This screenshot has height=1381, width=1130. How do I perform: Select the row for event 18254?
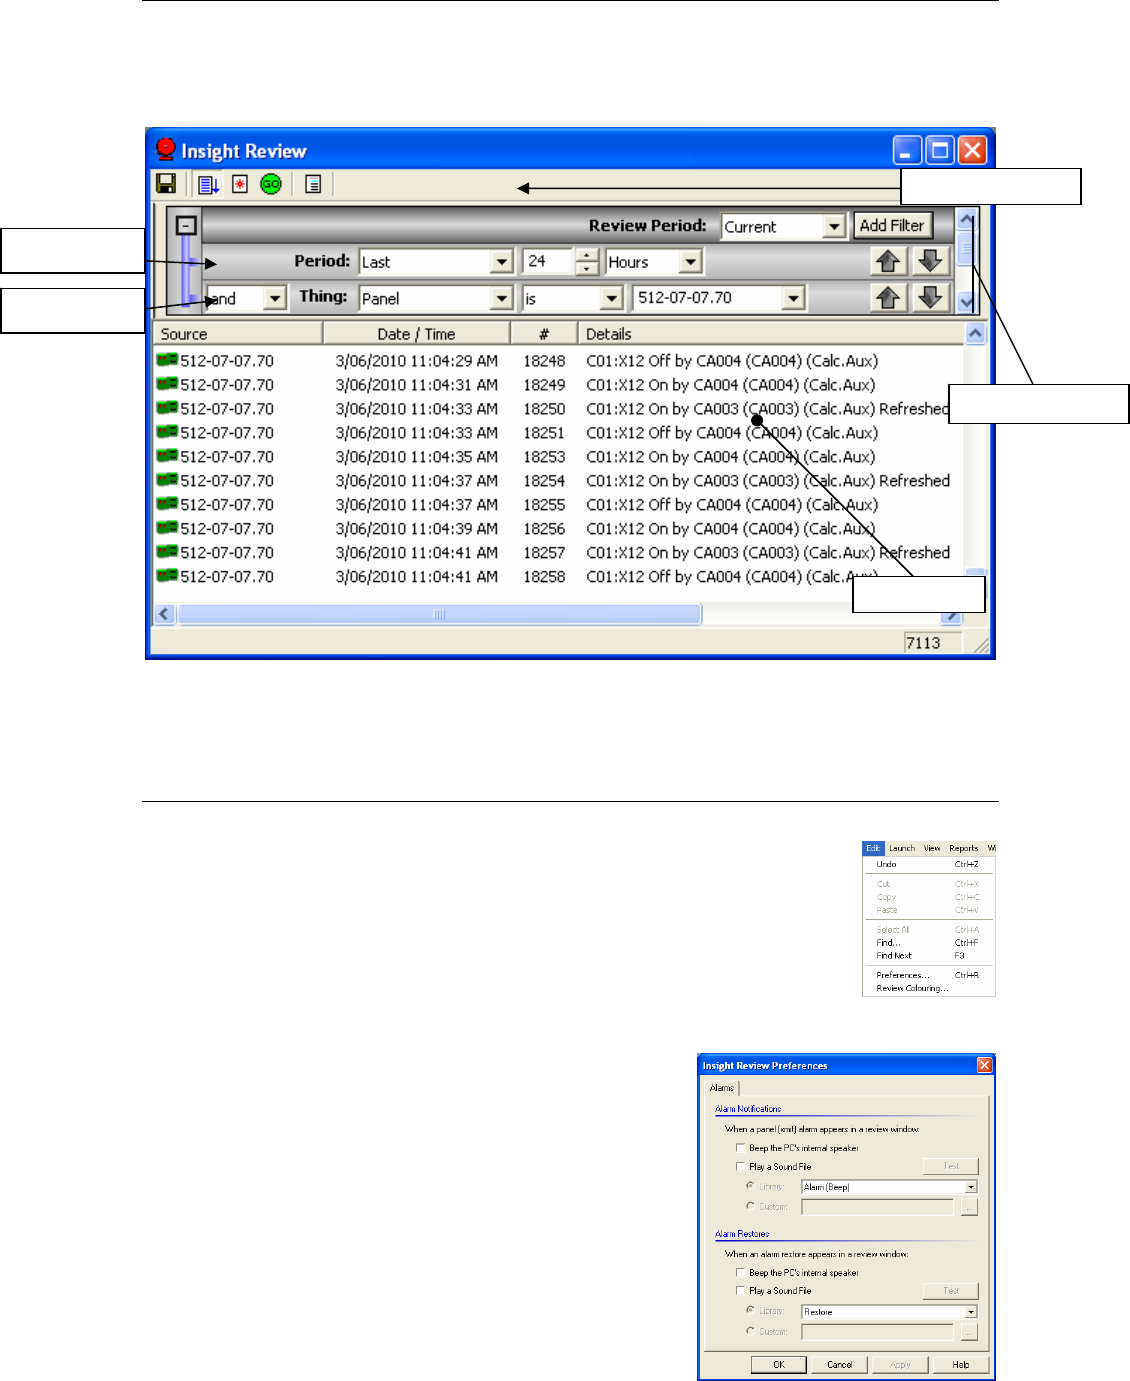[558, 480]
